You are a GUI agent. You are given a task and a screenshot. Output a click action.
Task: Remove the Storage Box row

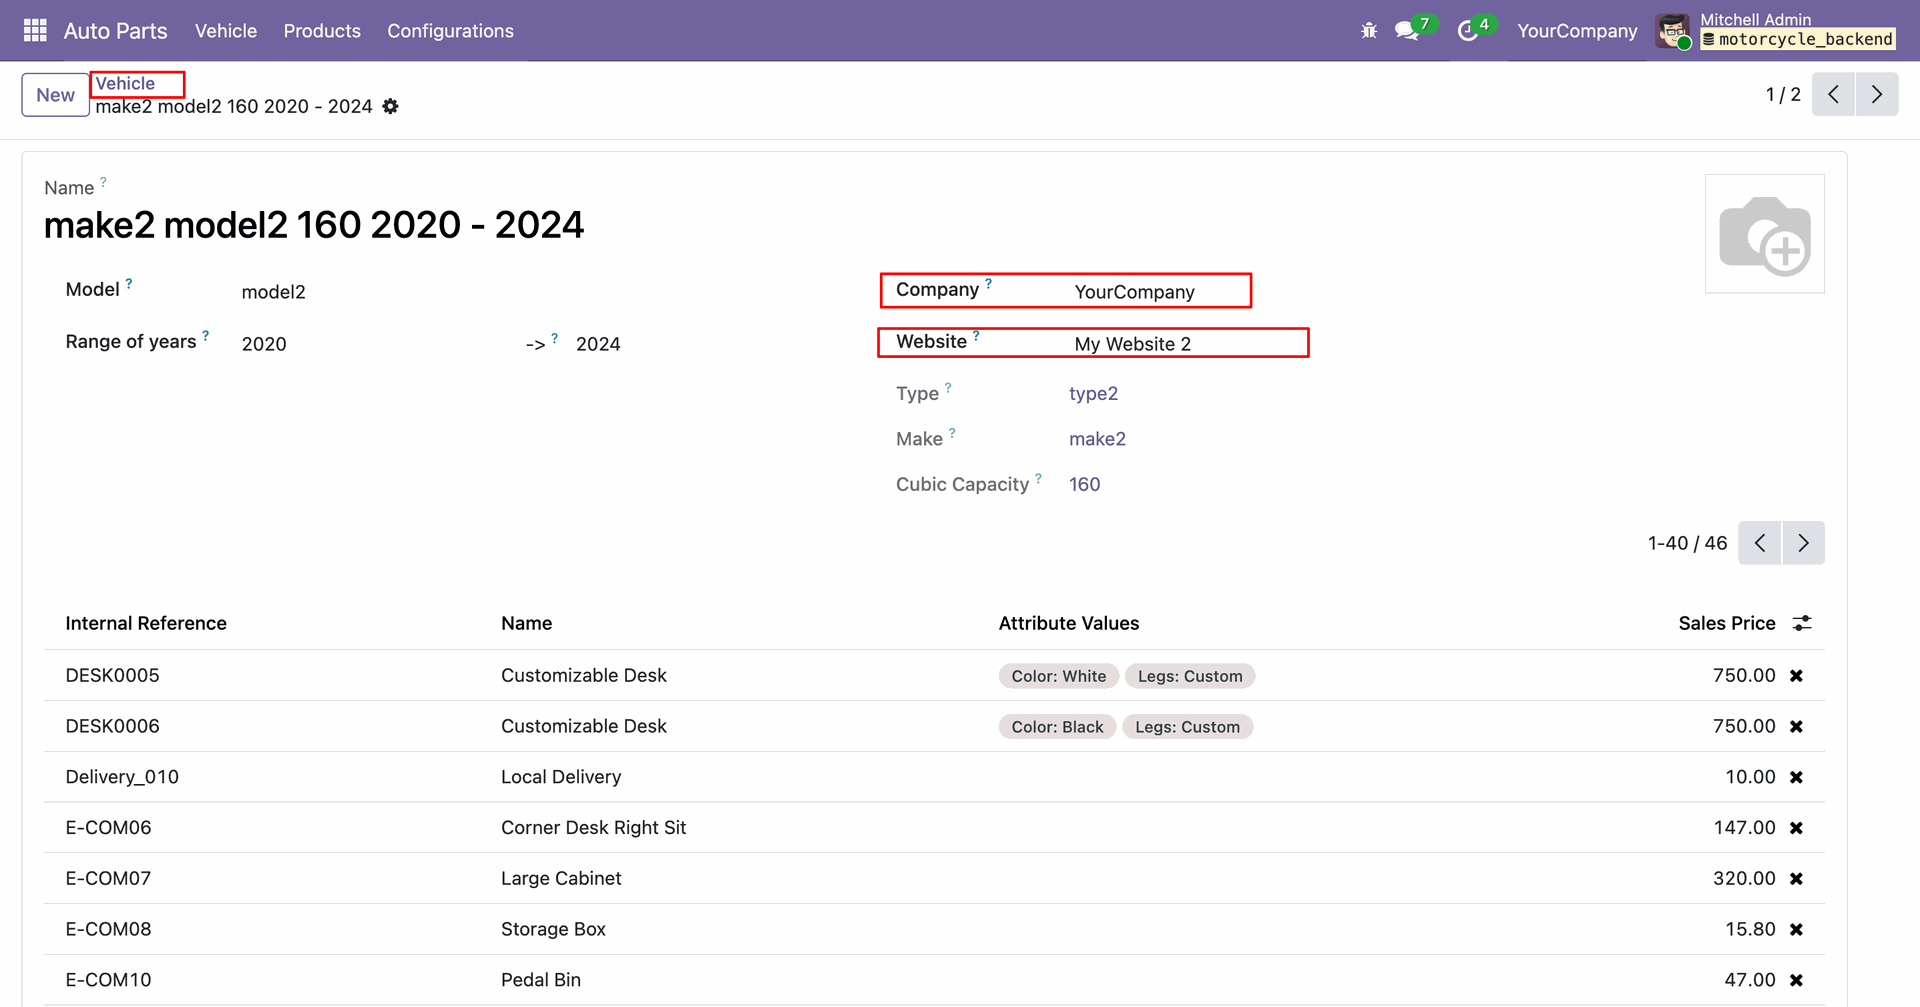(x=1796, y=930)
